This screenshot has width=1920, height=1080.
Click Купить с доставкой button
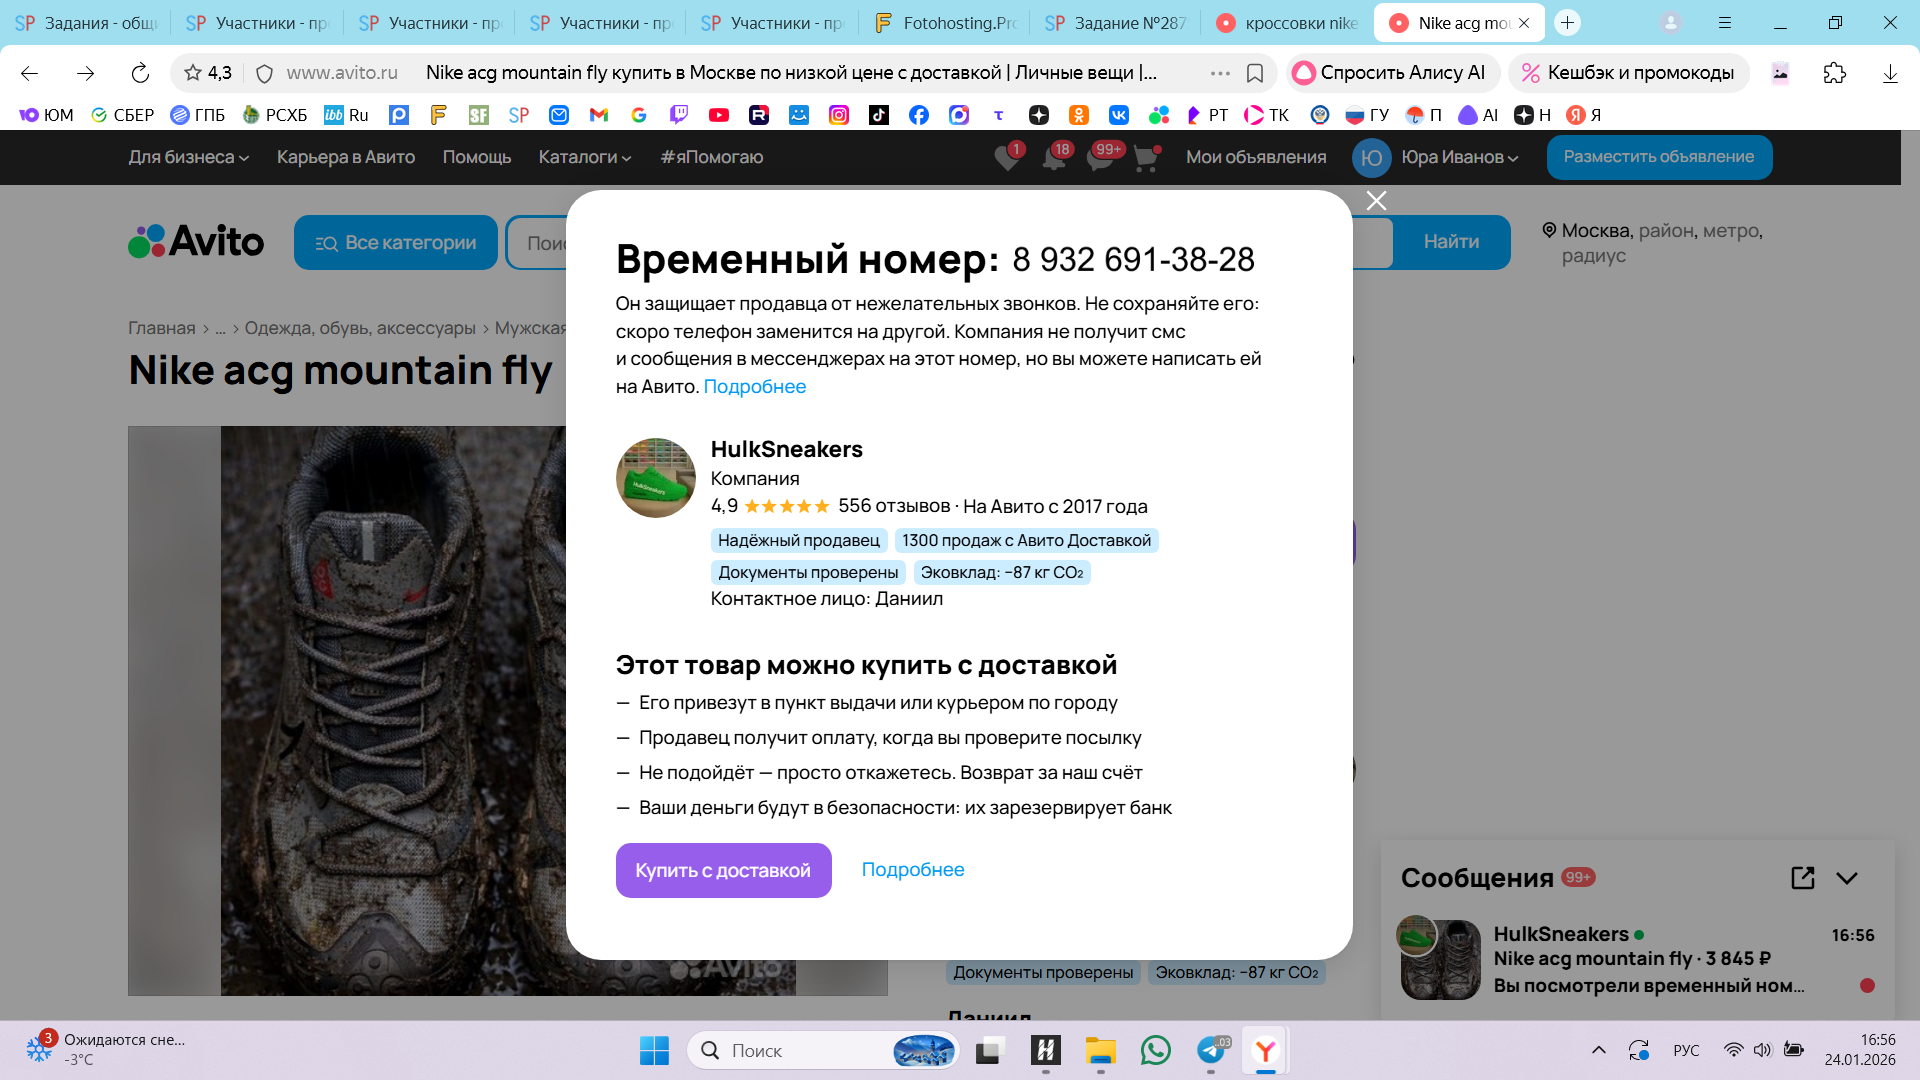point(723,870)
